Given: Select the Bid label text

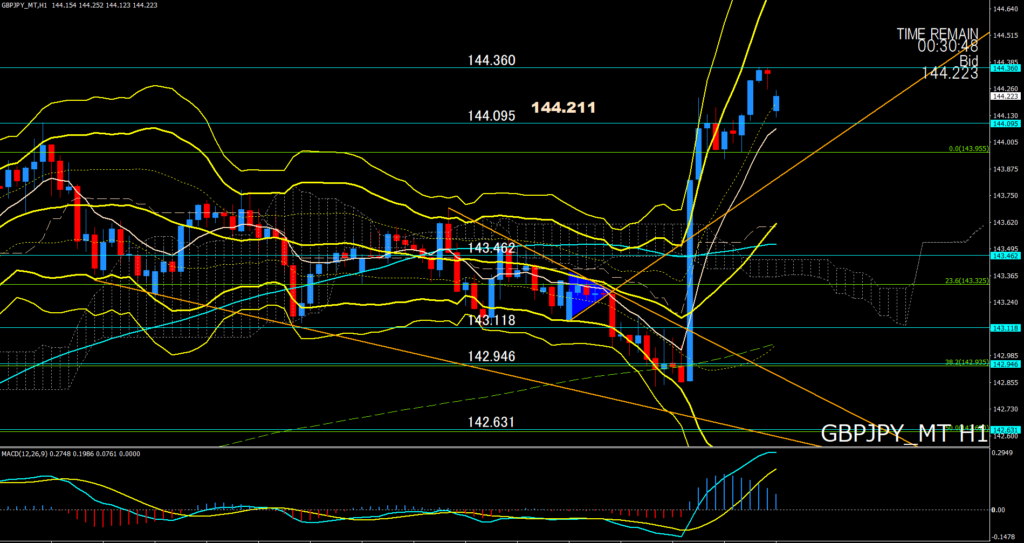Looking at the screenshot, I should (x=968, y=59).
